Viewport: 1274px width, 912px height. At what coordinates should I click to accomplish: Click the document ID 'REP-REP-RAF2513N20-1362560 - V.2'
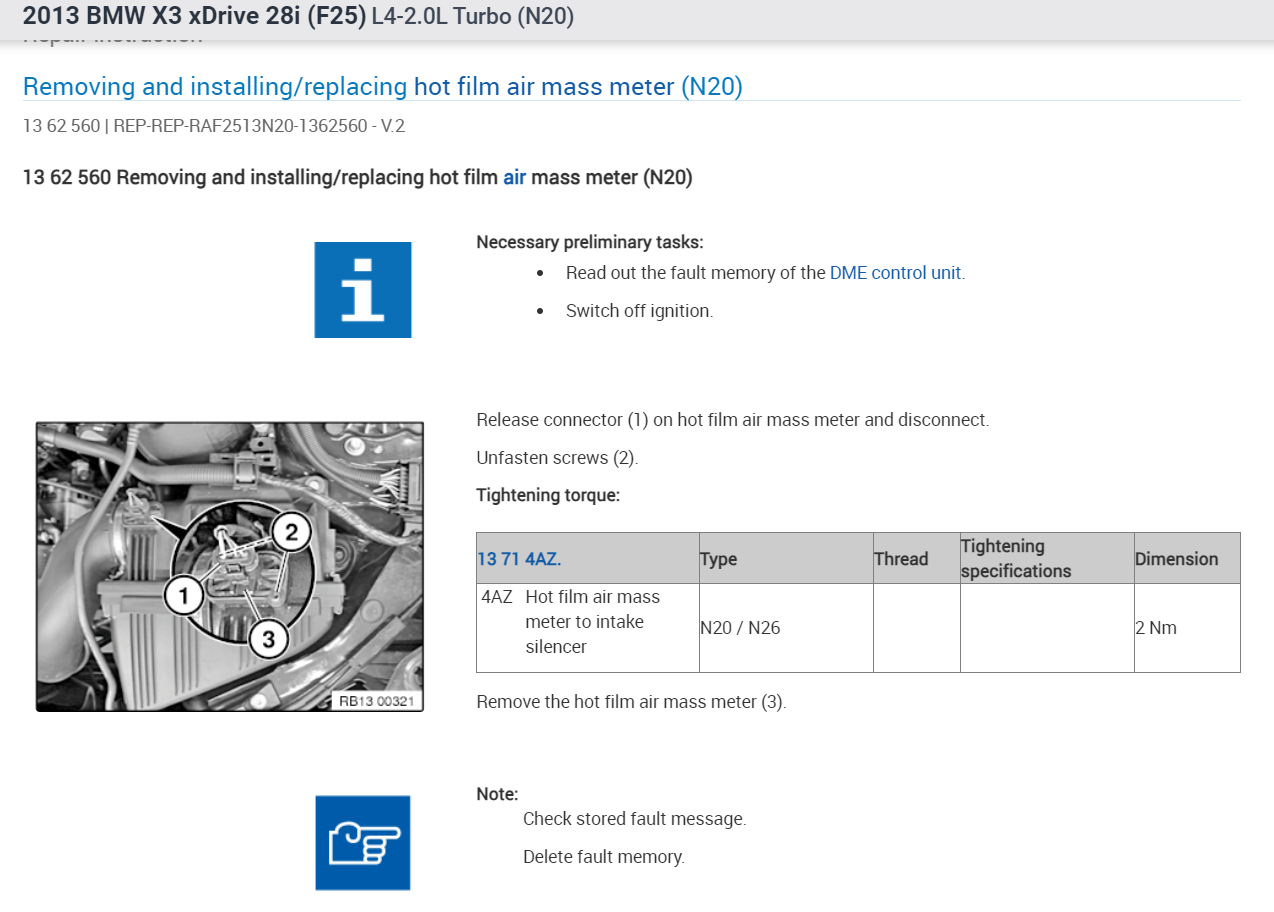tap(259, 126)
